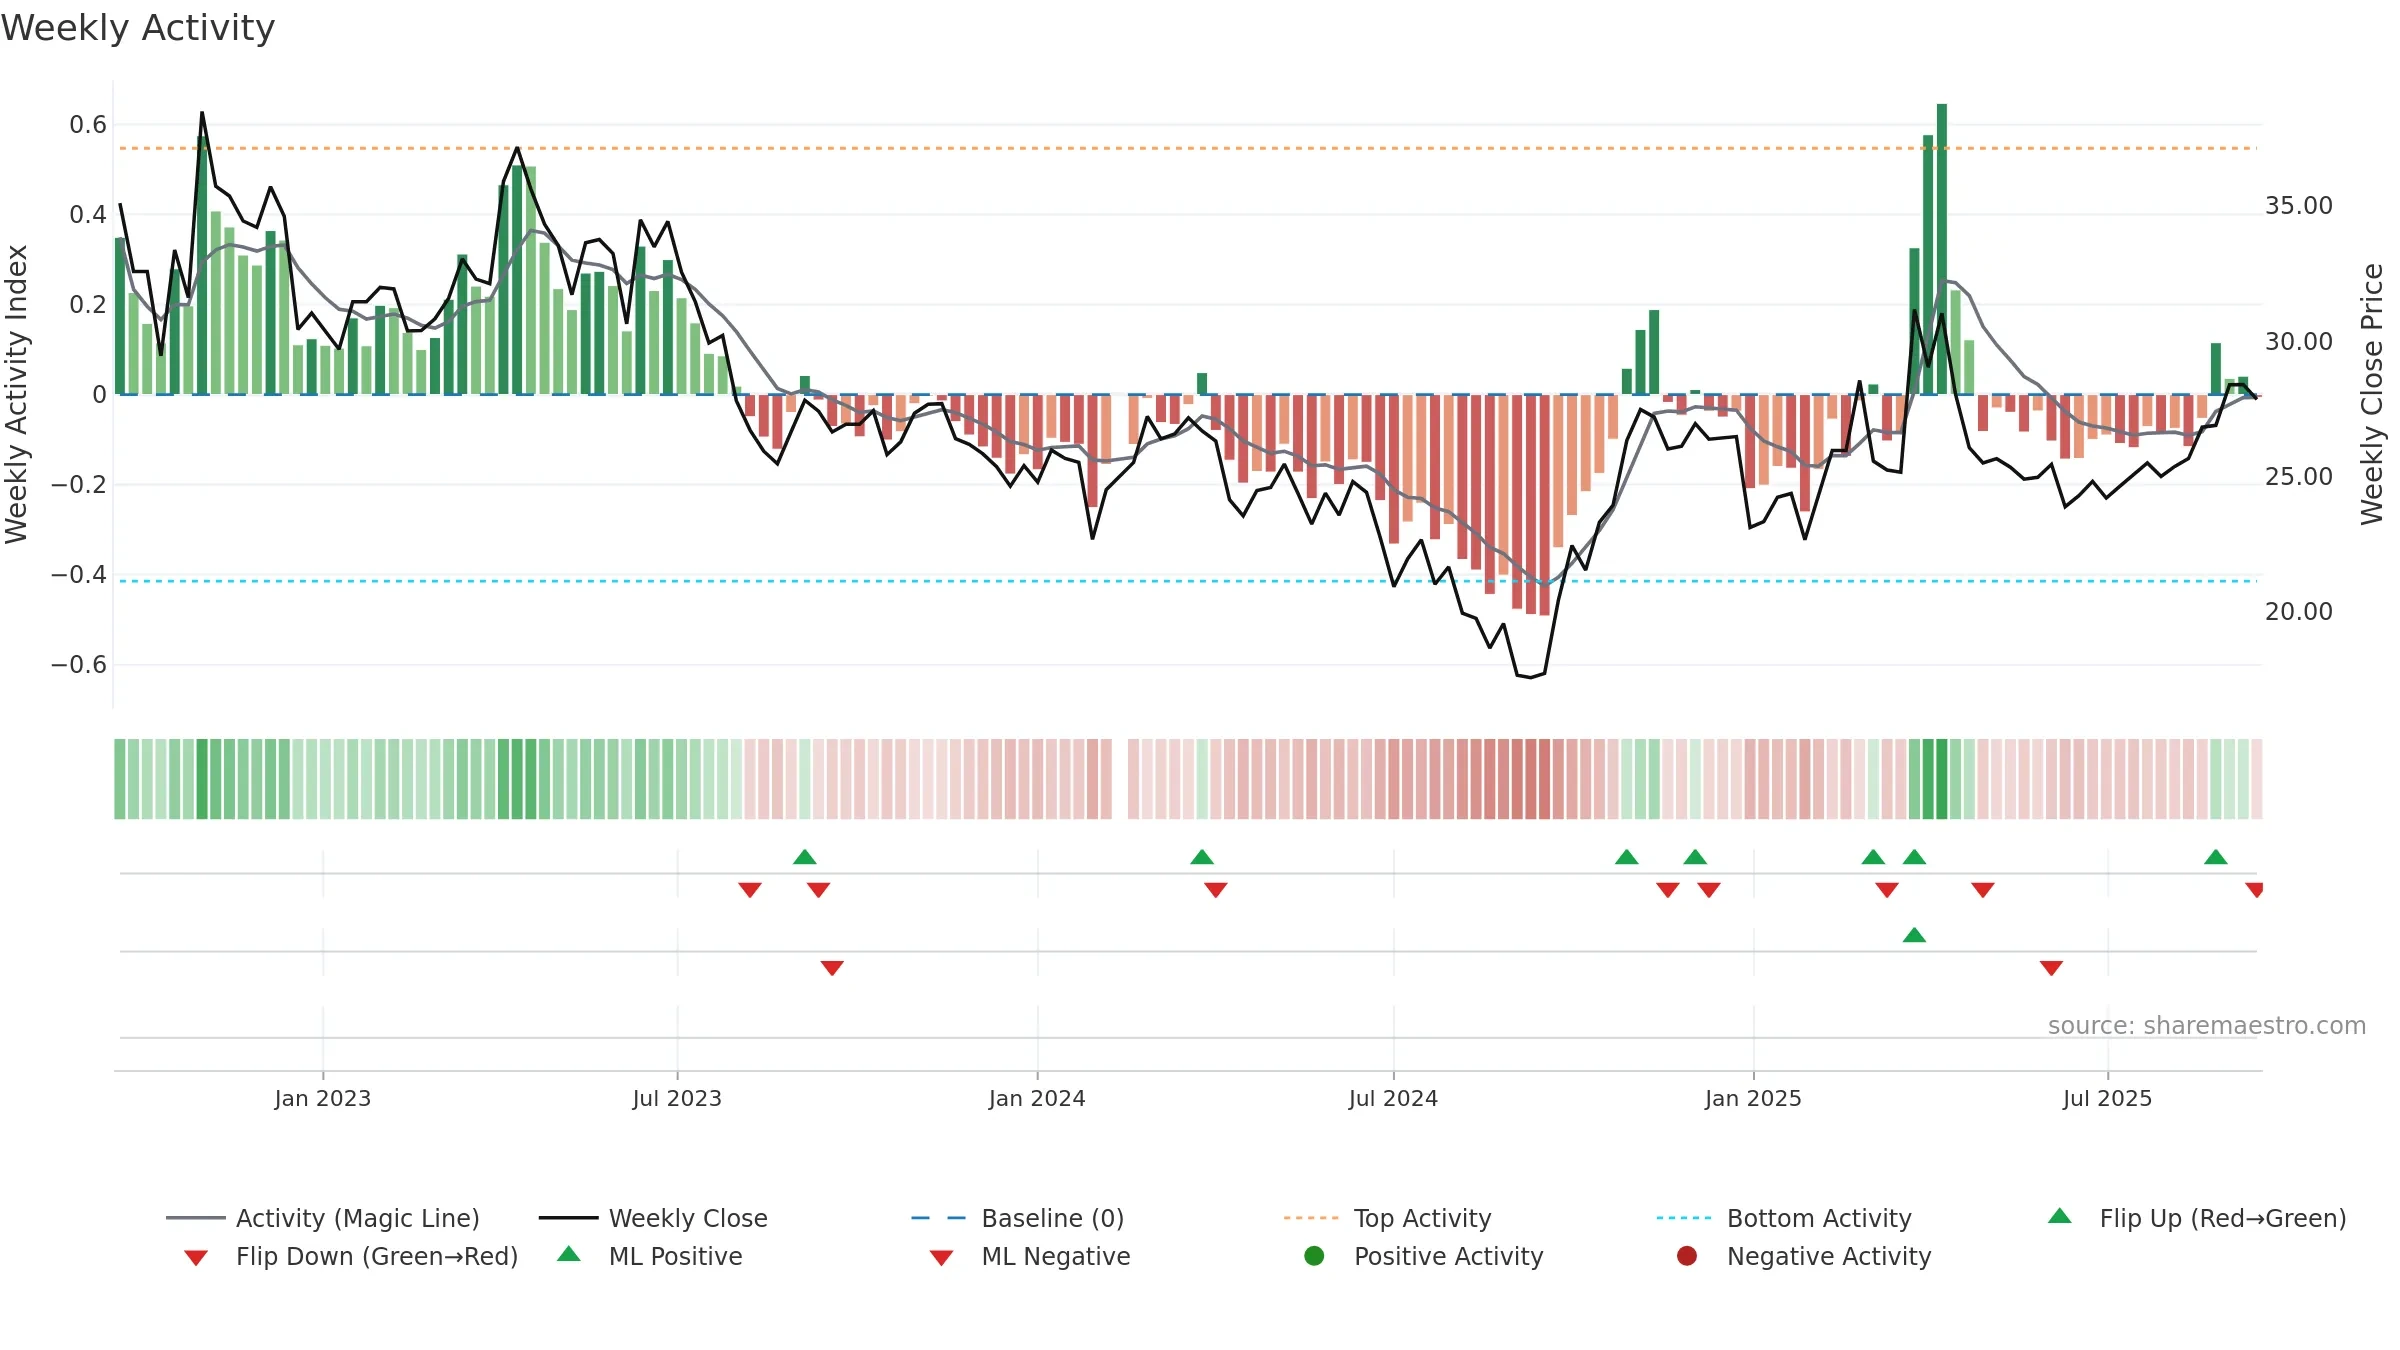The height and width of the screenshot is (1350, 2400).
Task: Click the Jan 2024 x-axis label
Action: (x=1037, y=1098)
